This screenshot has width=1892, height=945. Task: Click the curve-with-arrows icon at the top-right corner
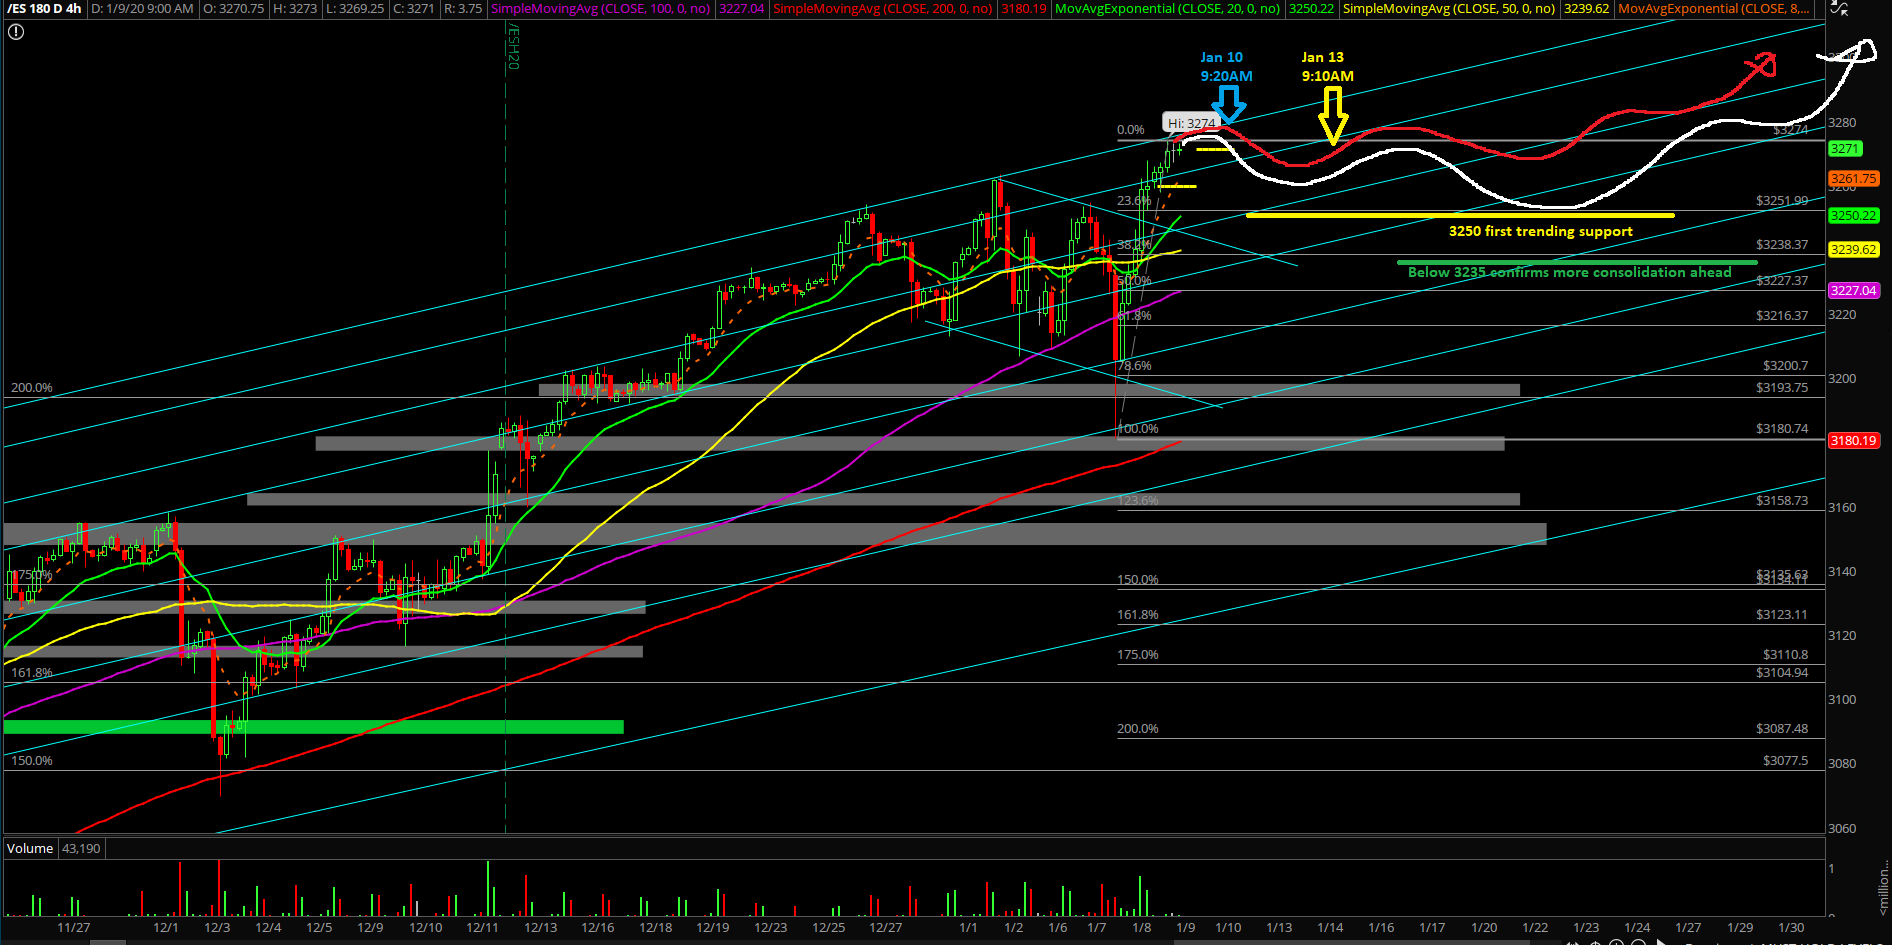[x=1839, y=8]
